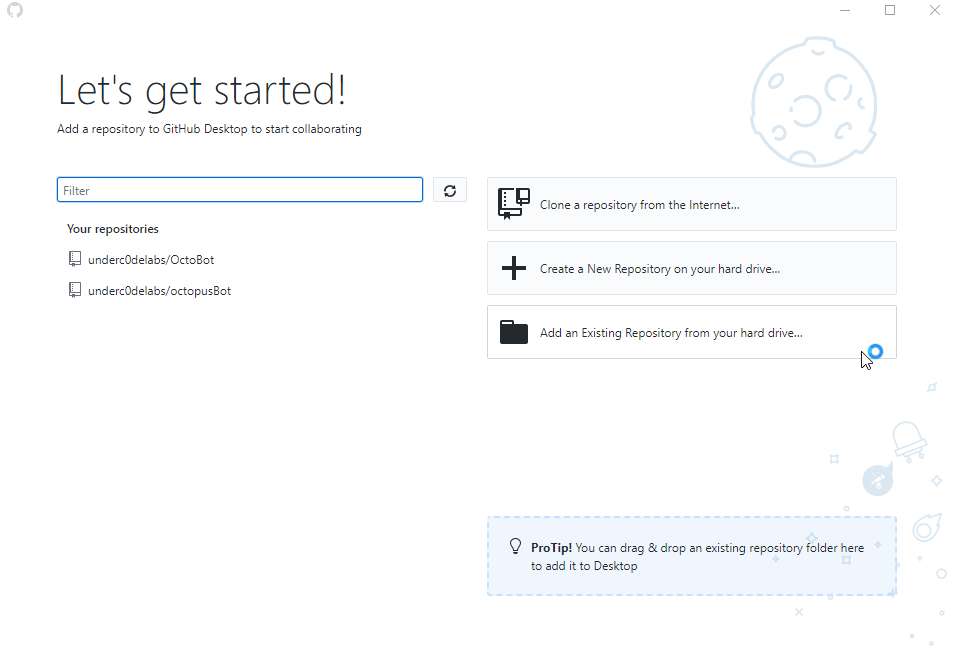Choose Add an Existing Repository from your hard drive

pyautogui.click(x=692, y=332)
